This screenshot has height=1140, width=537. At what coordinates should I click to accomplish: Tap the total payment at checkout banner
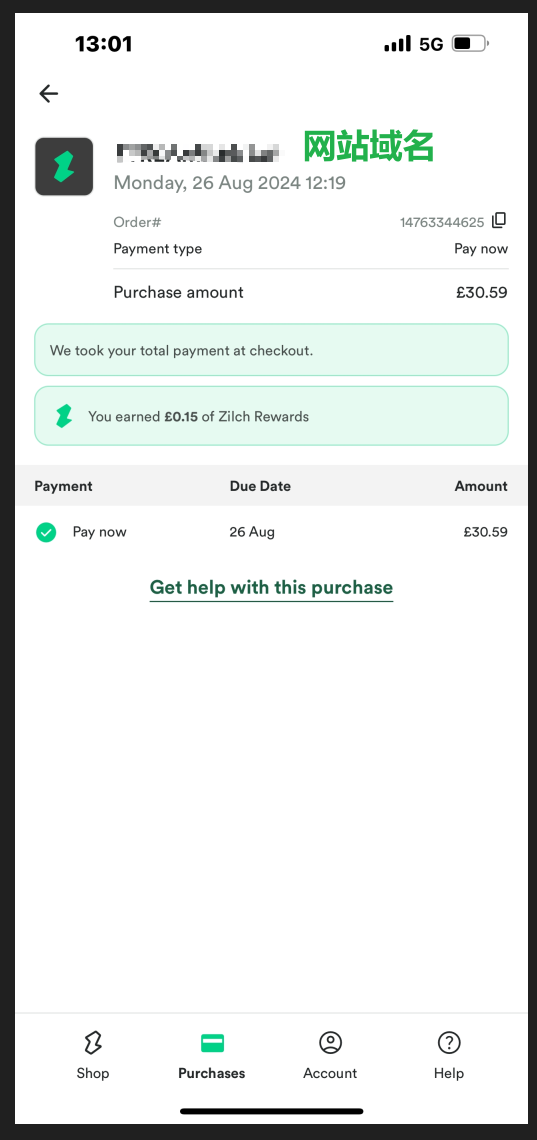271,350
